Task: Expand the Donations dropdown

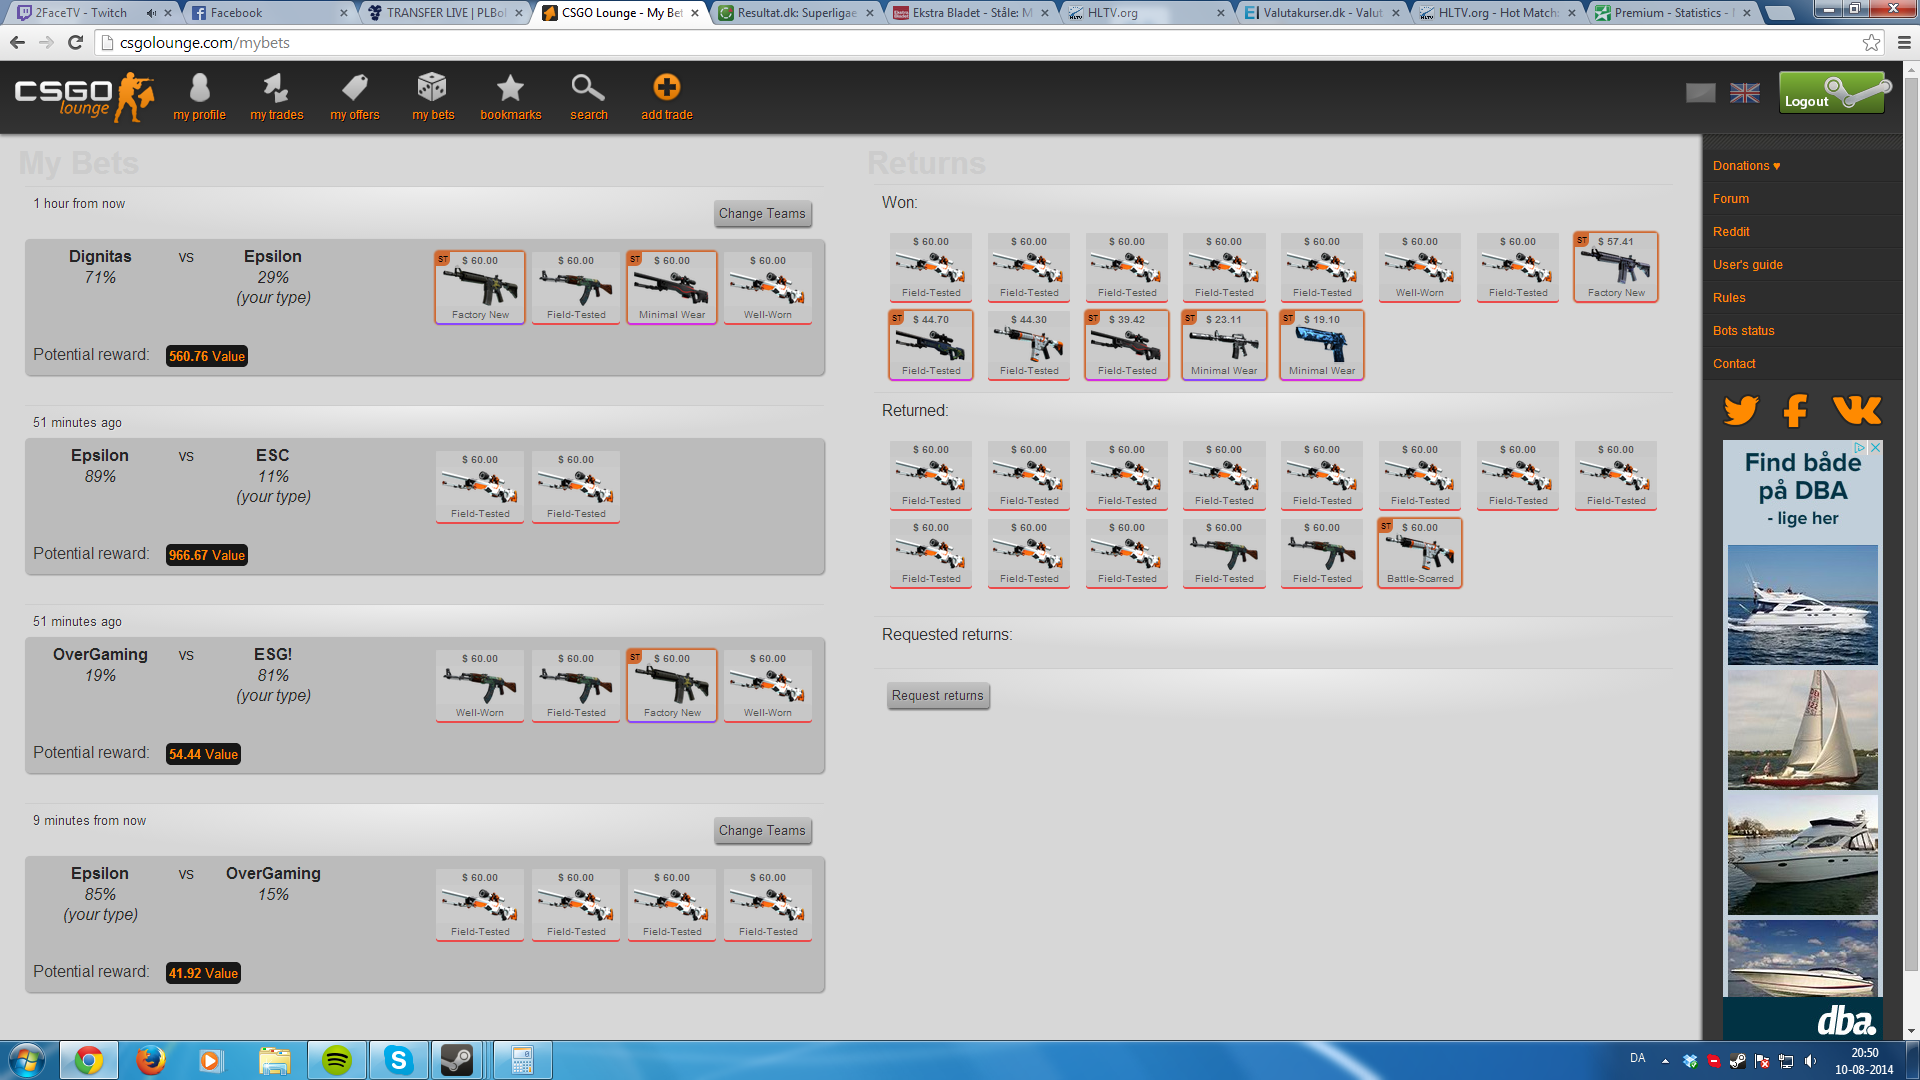Action: pyautogui.click(x=1746, y=166)
